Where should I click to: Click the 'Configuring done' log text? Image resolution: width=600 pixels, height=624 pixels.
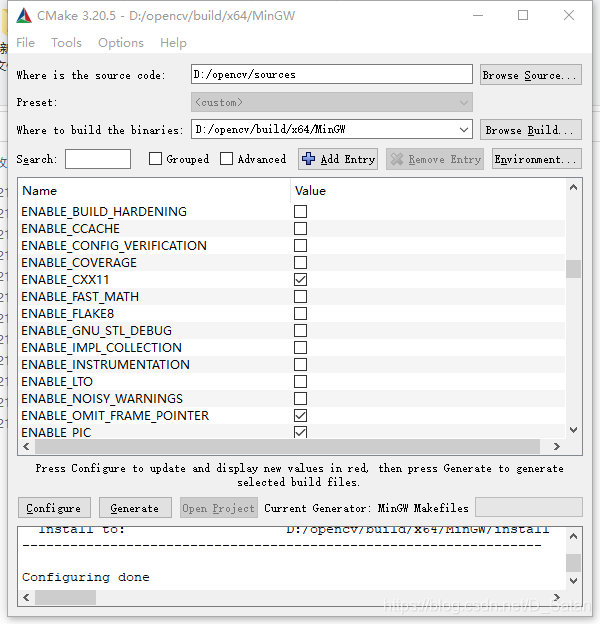(86, 577)
